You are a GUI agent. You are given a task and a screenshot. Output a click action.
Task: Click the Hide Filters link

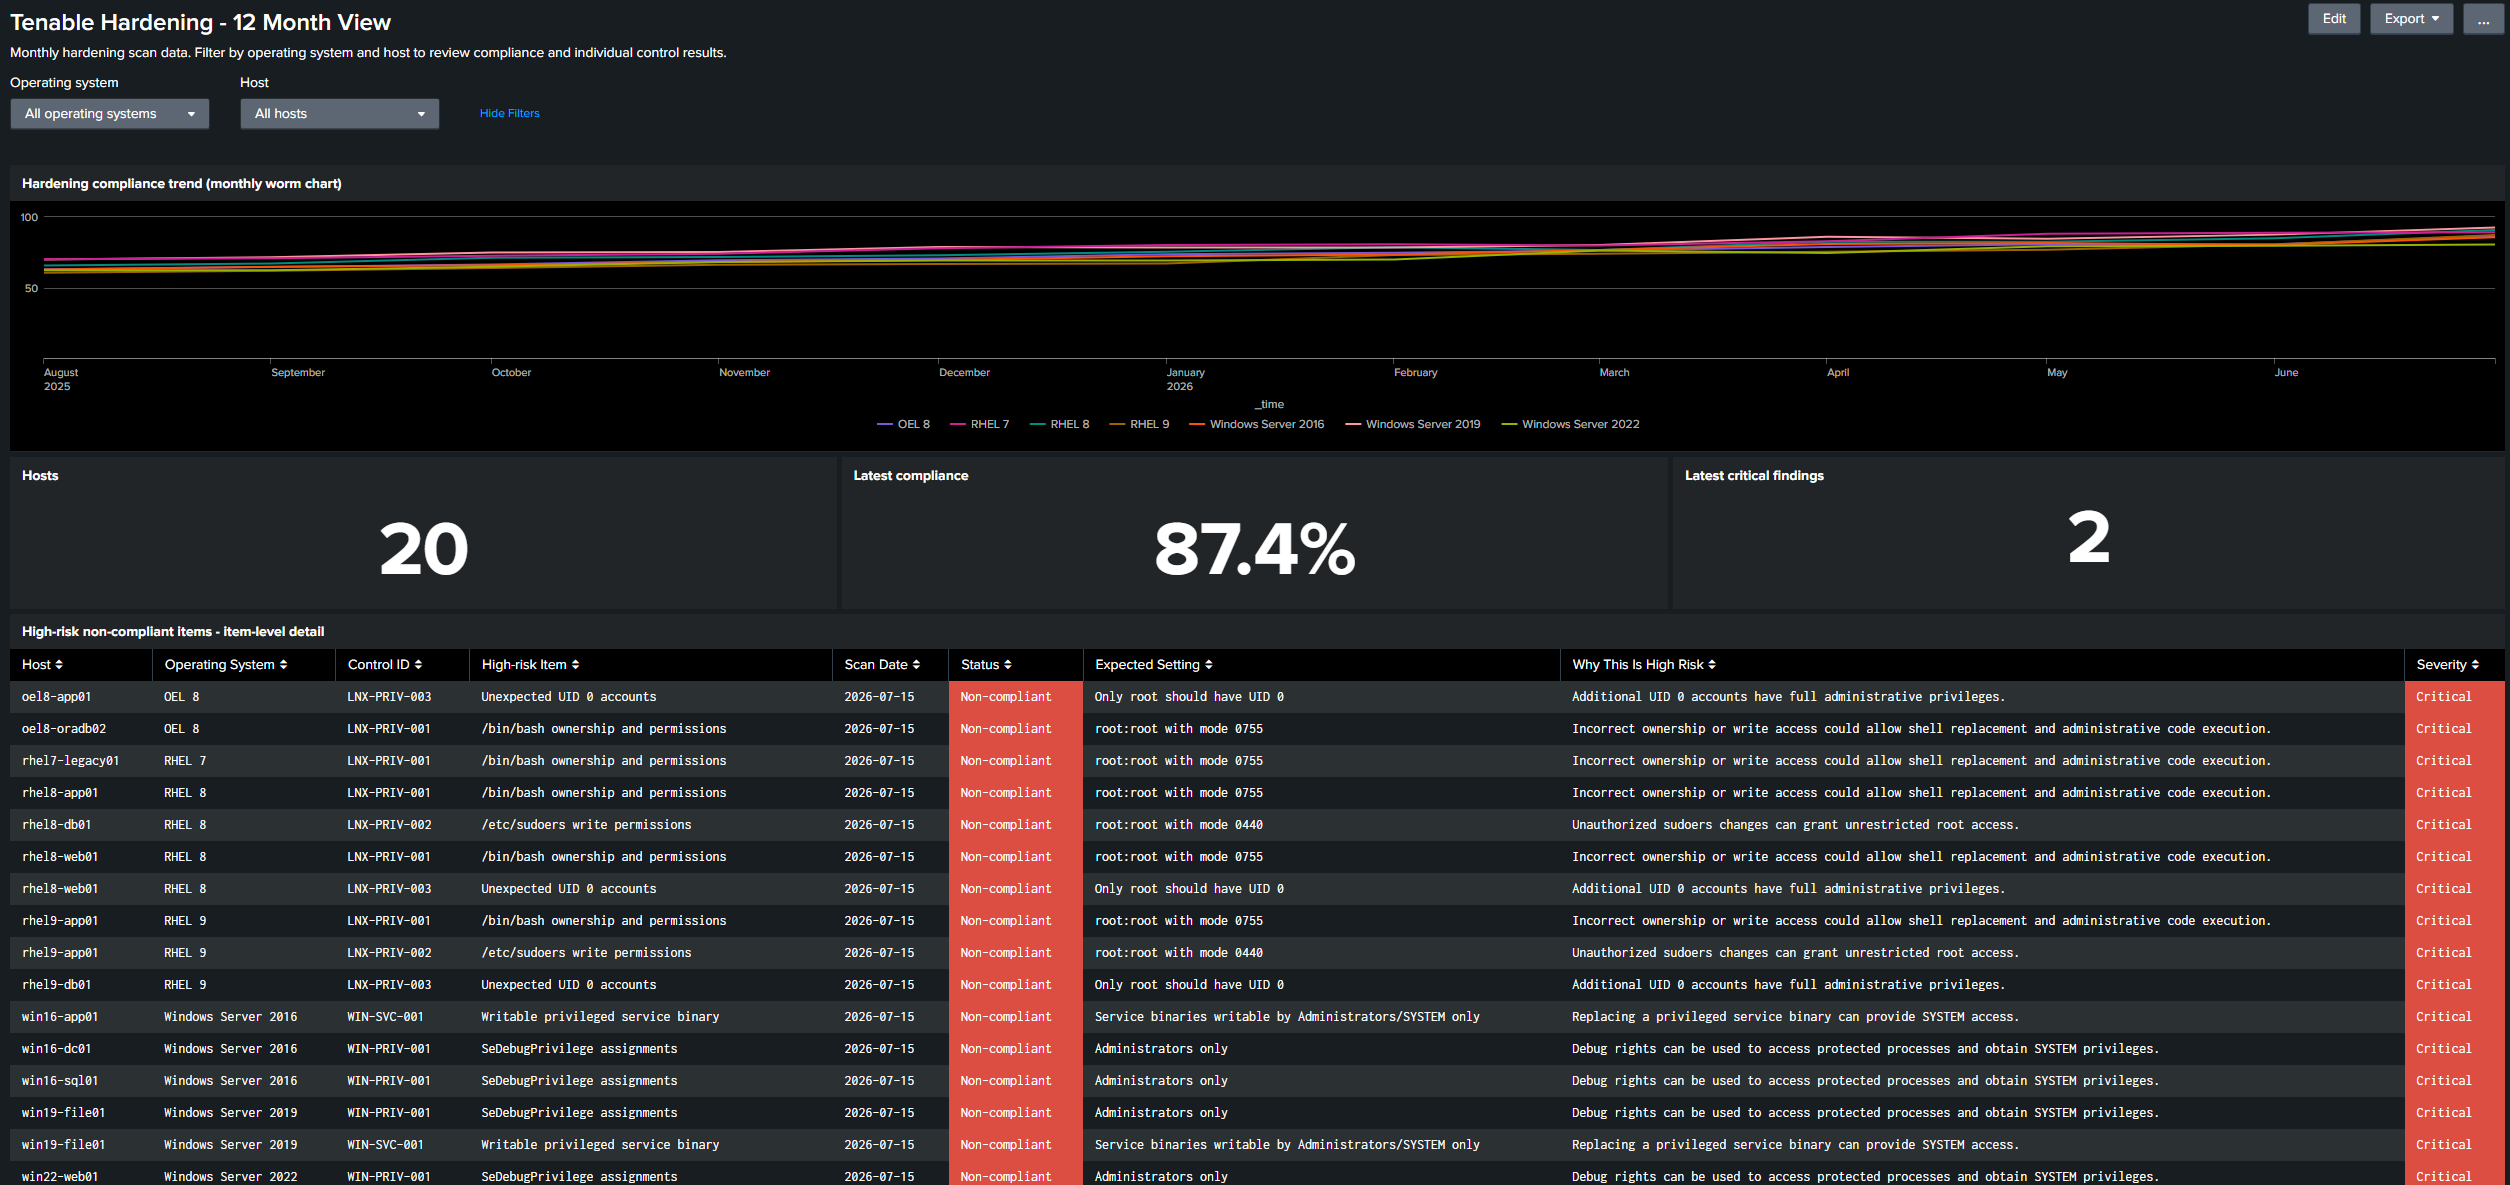click(x=509, y=114)
